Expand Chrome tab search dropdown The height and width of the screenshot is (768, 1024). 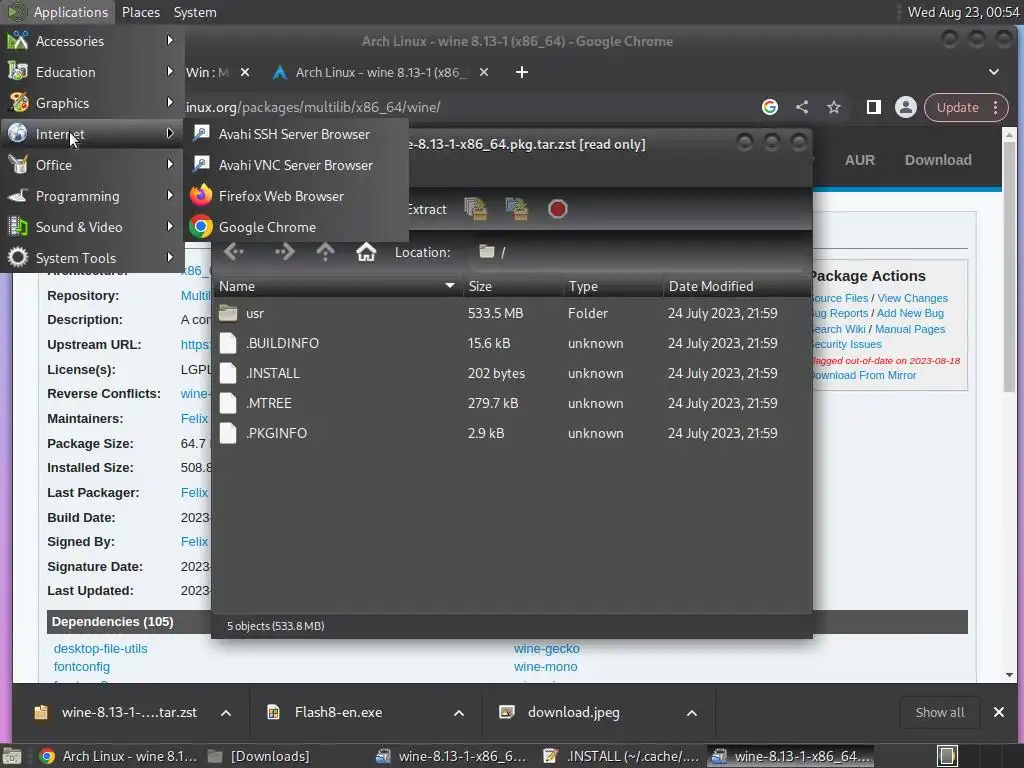993,72
